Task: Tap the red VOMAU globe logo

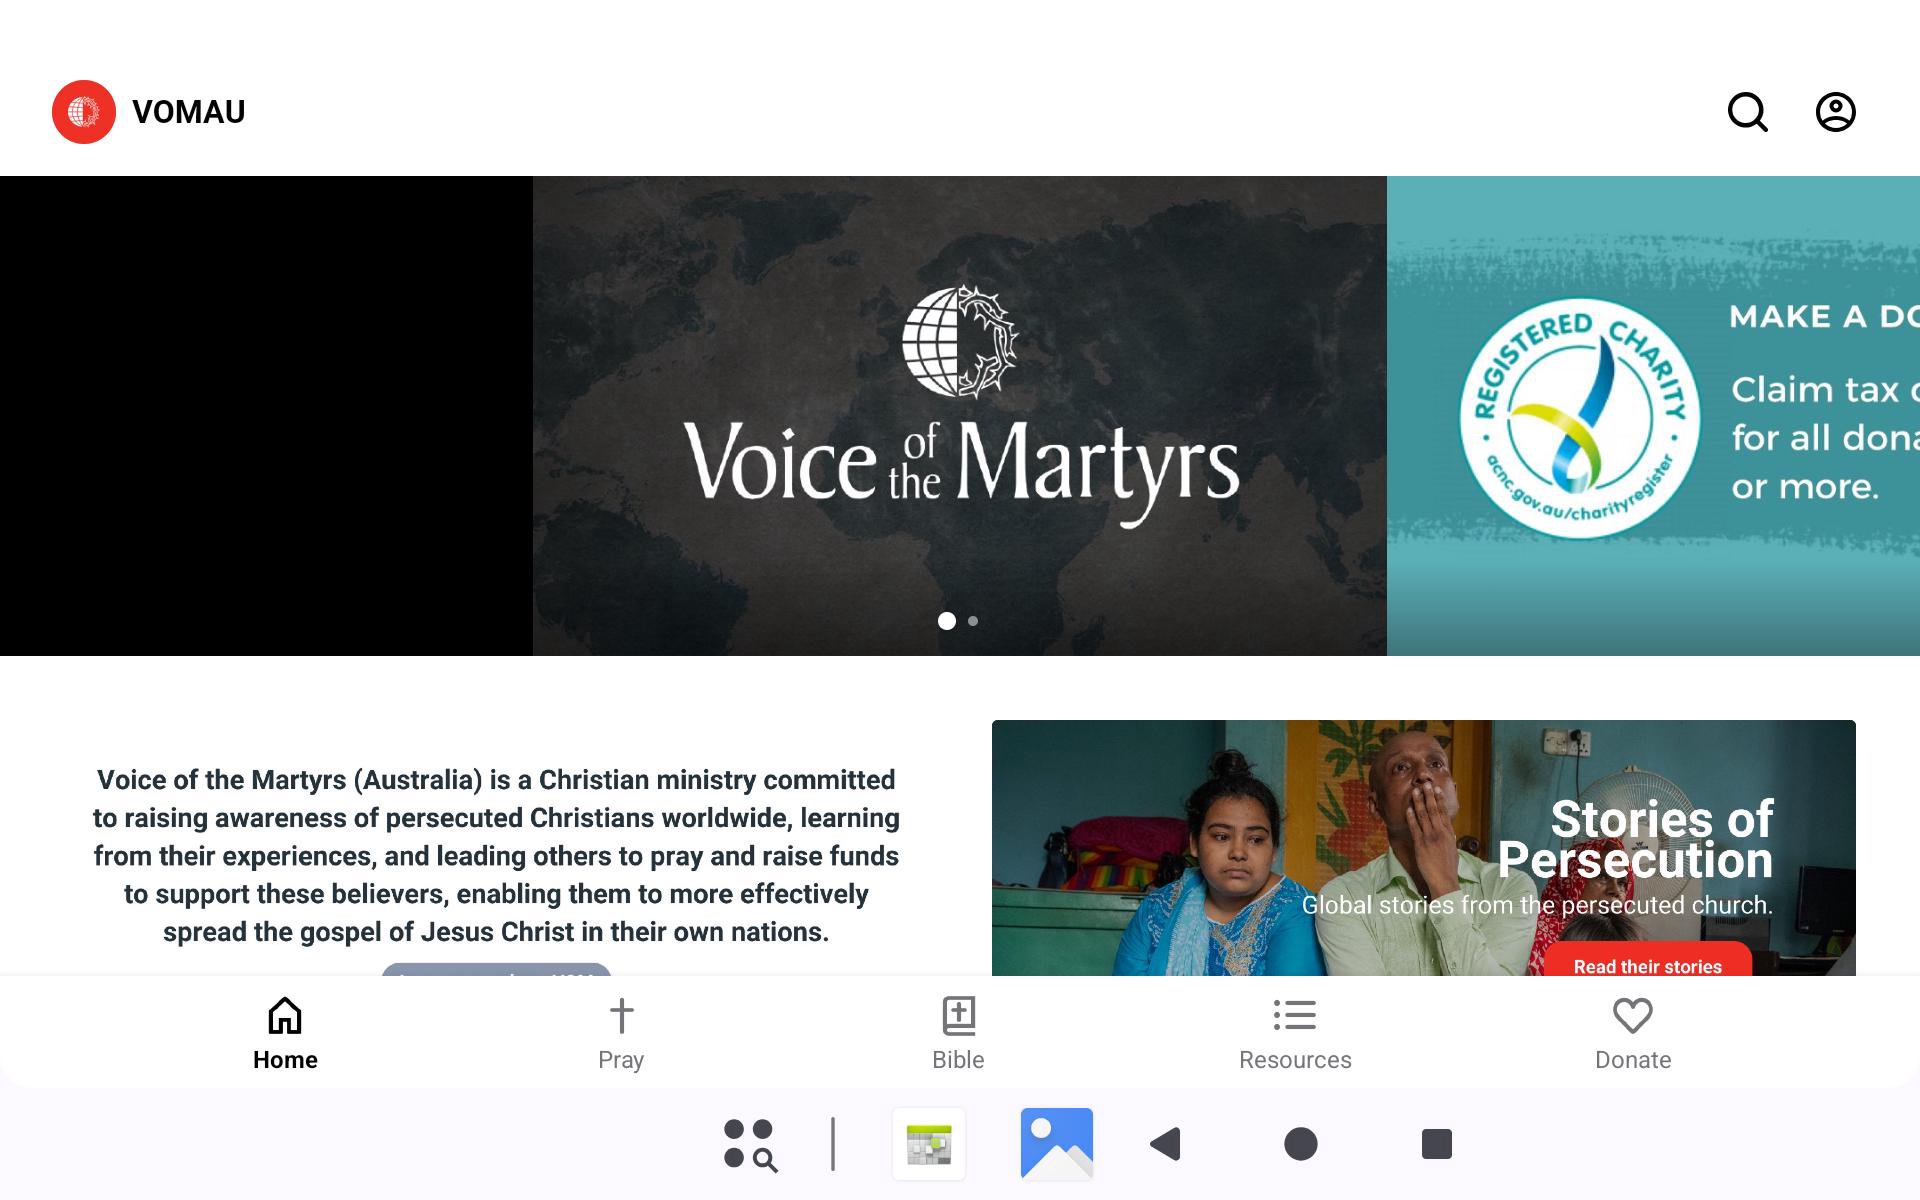Action: [84, 112]
